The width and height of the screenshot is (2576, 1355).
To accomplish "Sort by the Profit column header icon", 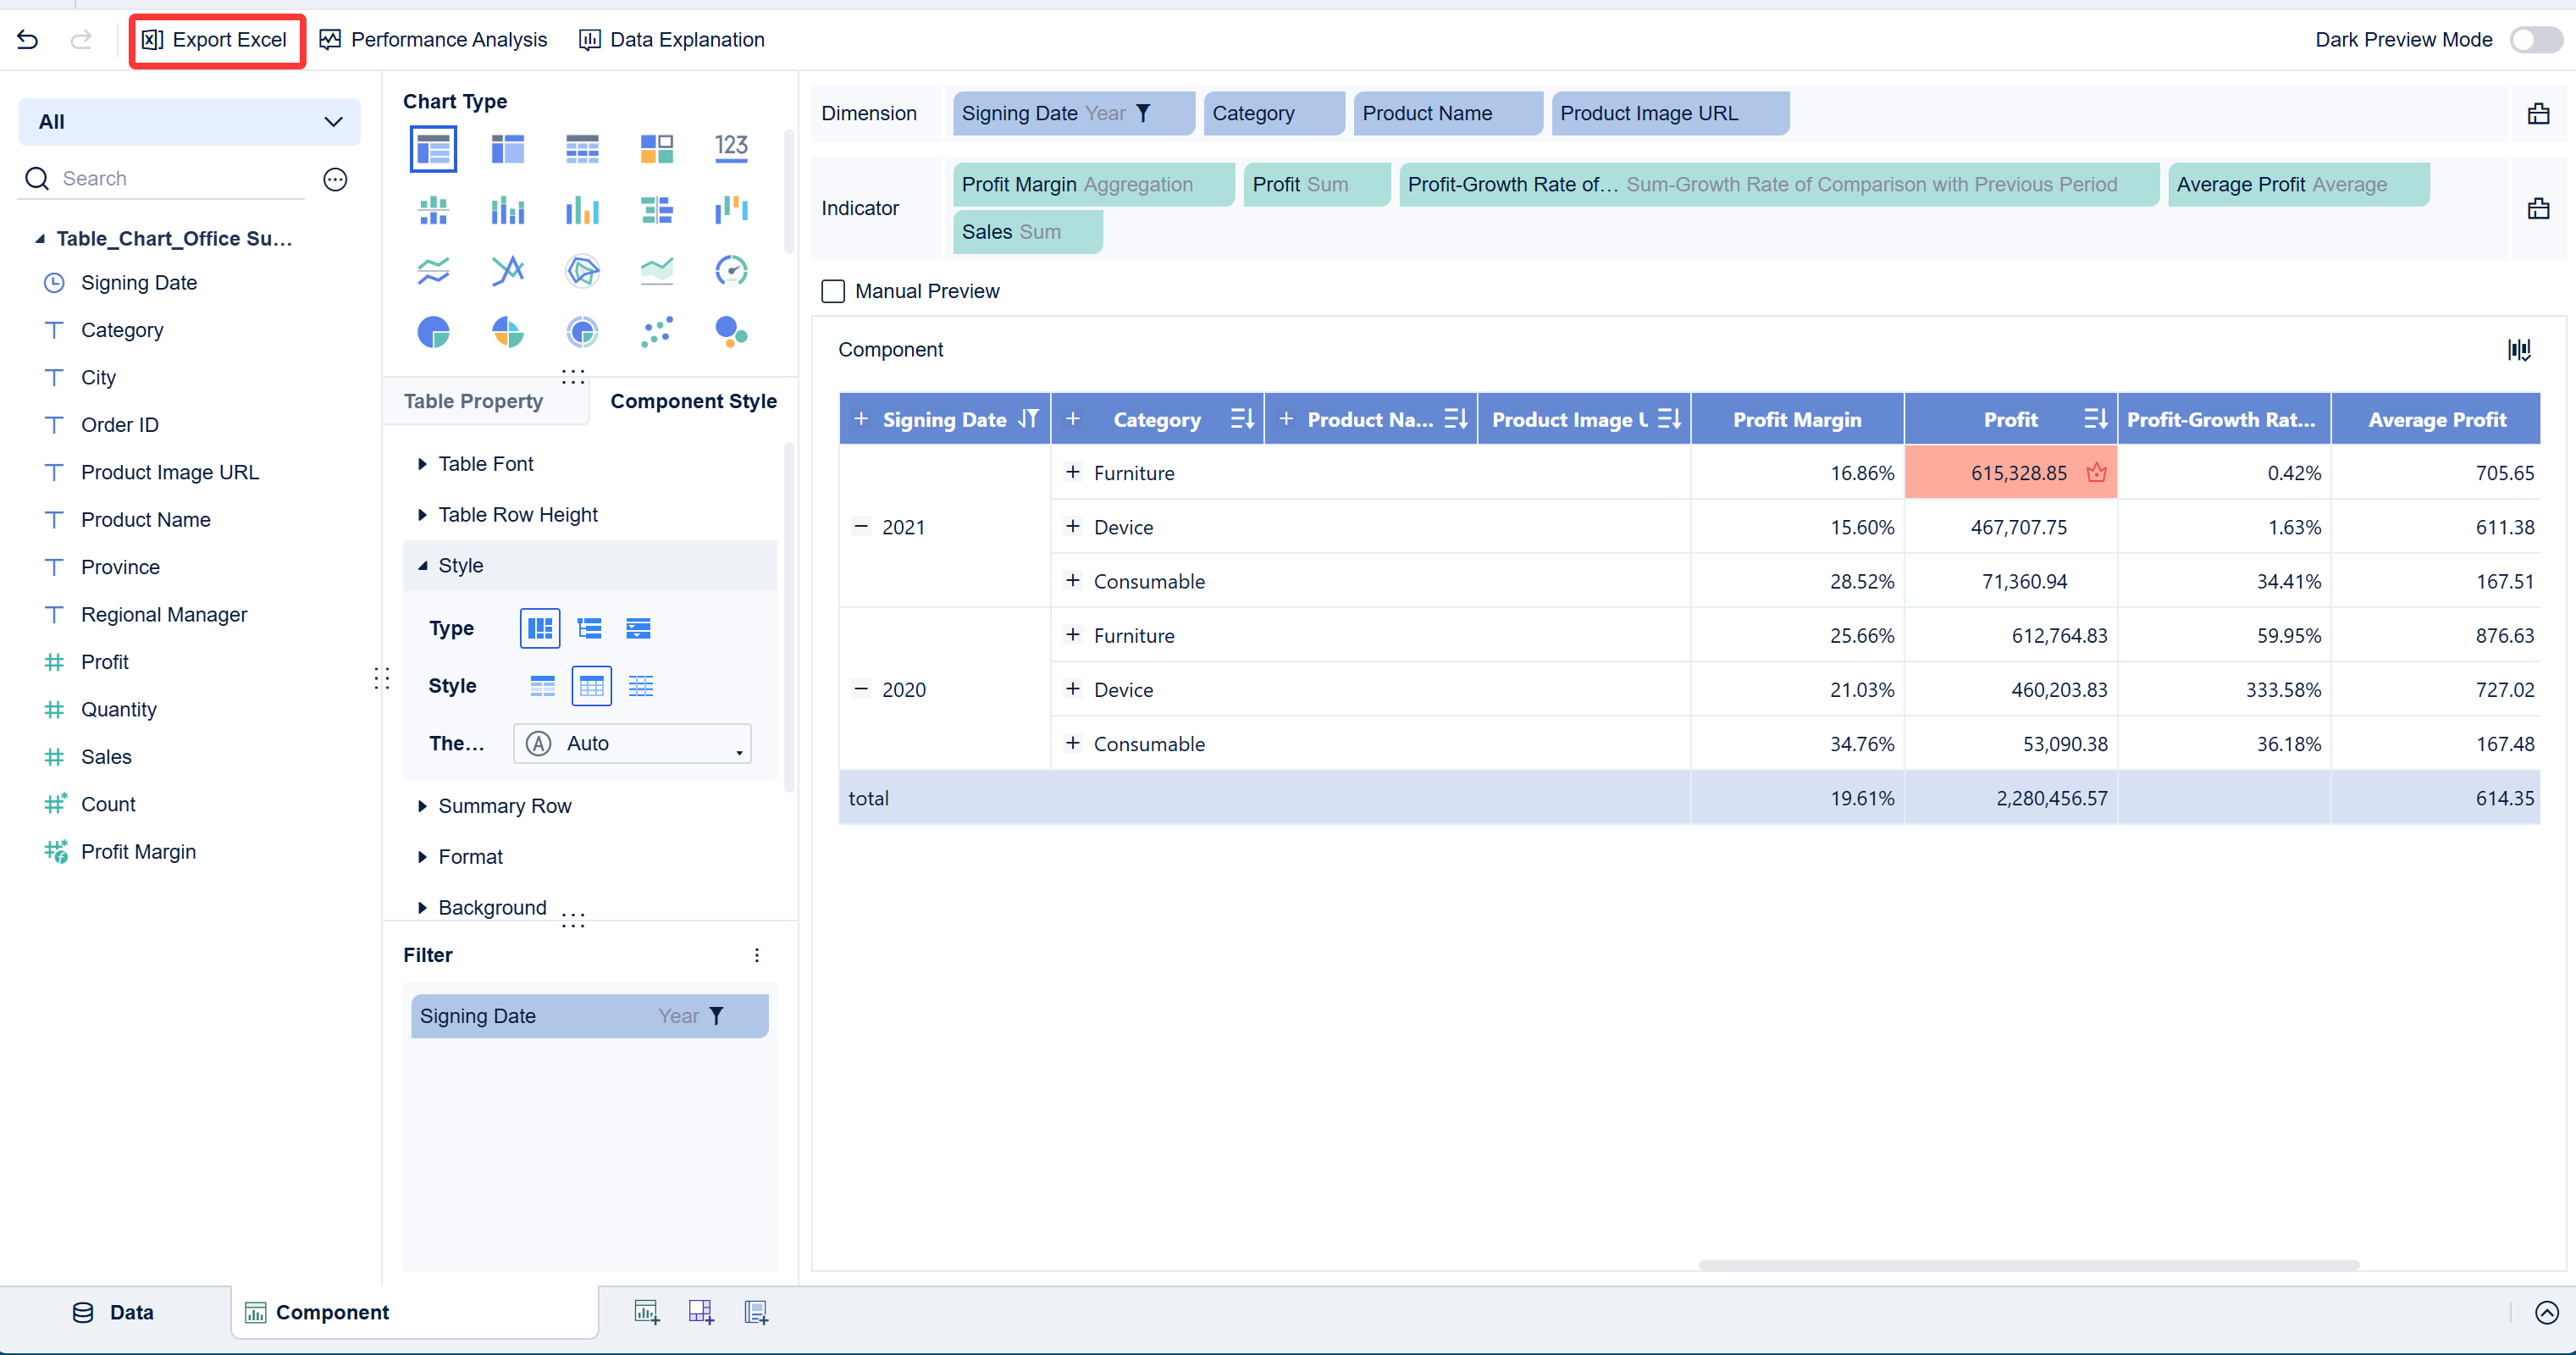I will click(x=2095, y=419).
